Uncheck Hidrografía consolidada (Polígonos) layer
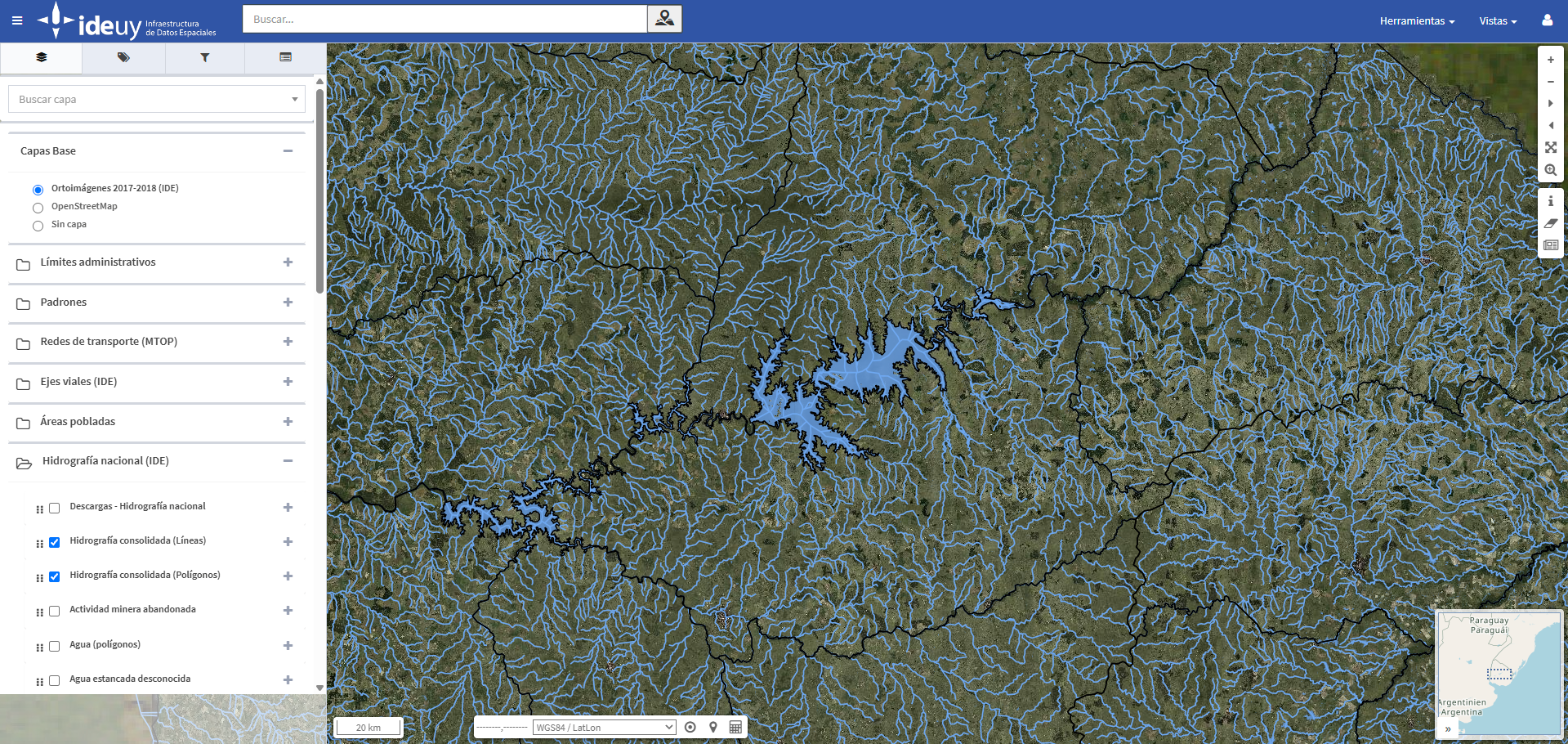 54,576
